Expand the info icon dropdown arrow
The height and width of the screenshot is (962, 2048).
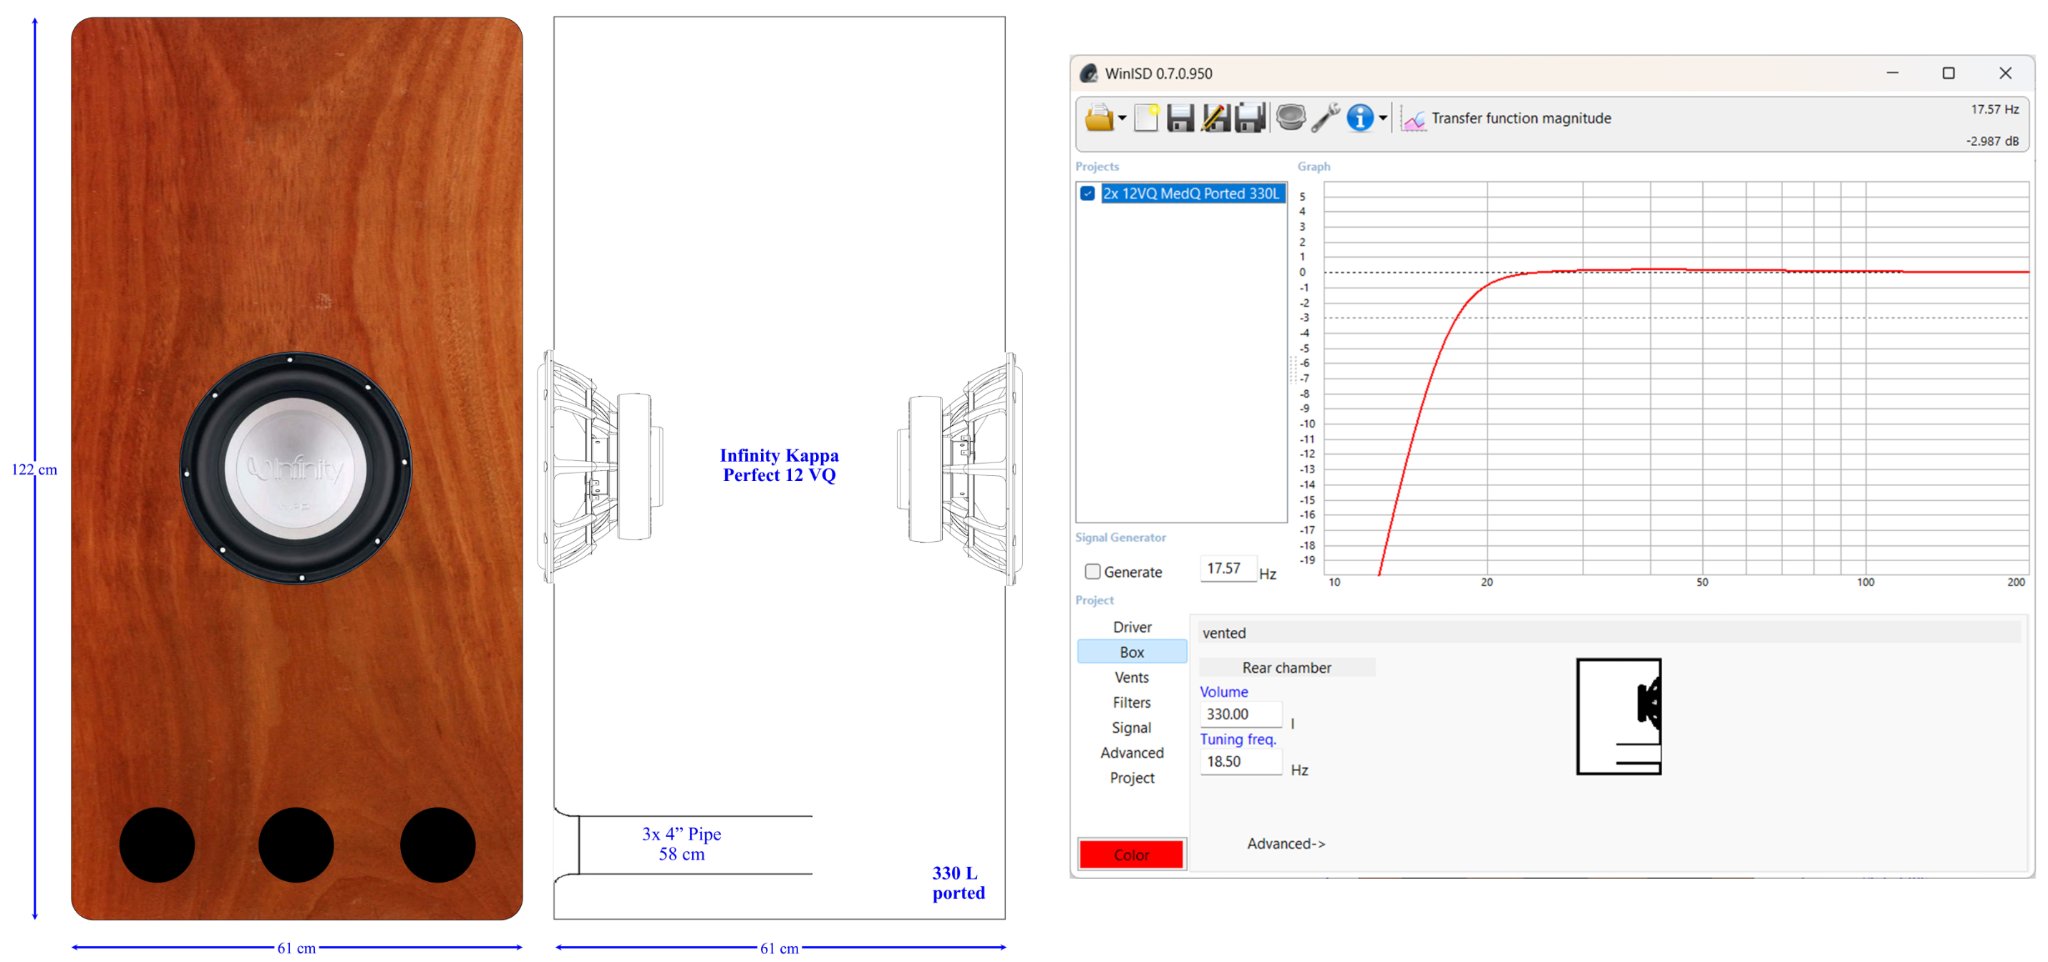(1383, 118)
